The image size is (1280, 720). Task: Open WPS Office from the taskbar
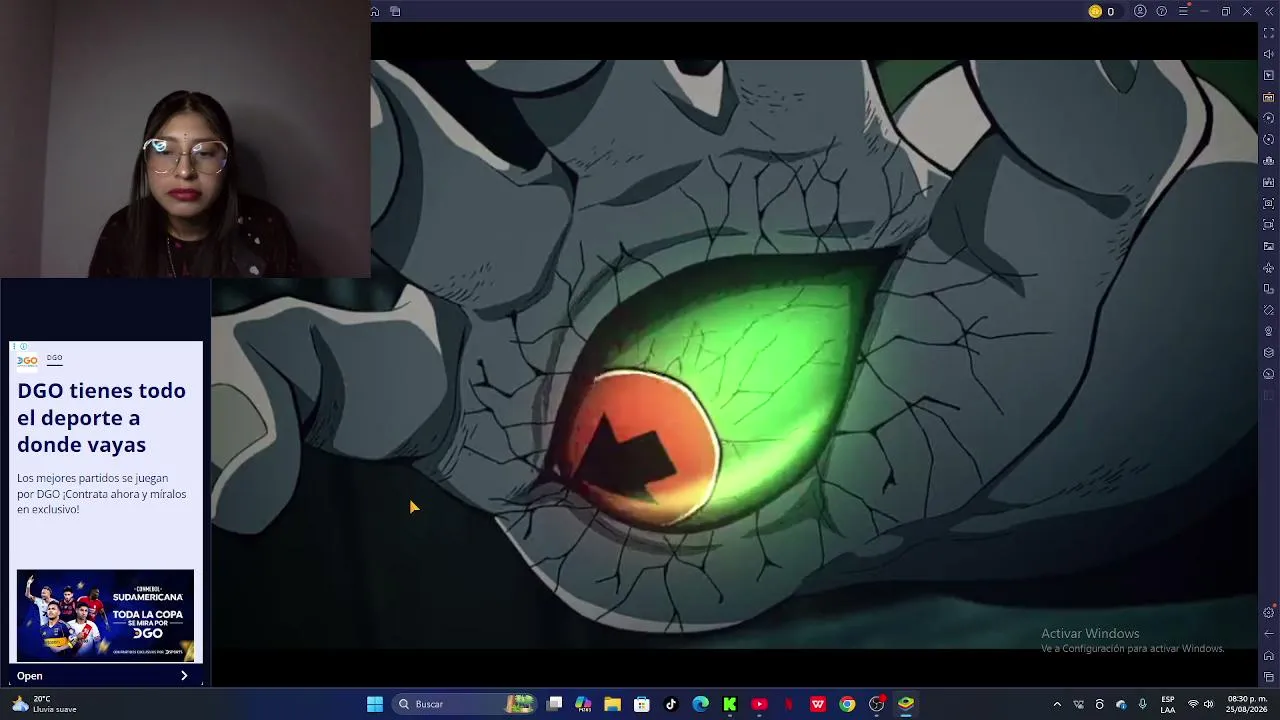818,704
